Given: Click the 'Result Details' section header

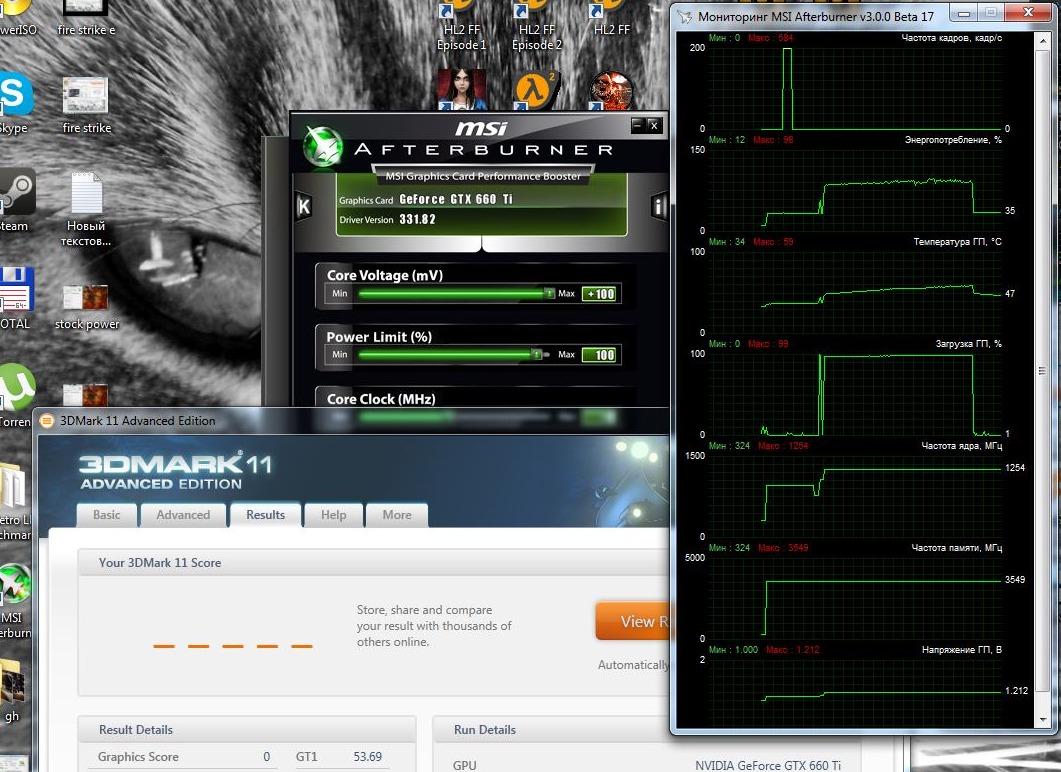Looking at the screenshot, I should [x=135, y=729].
